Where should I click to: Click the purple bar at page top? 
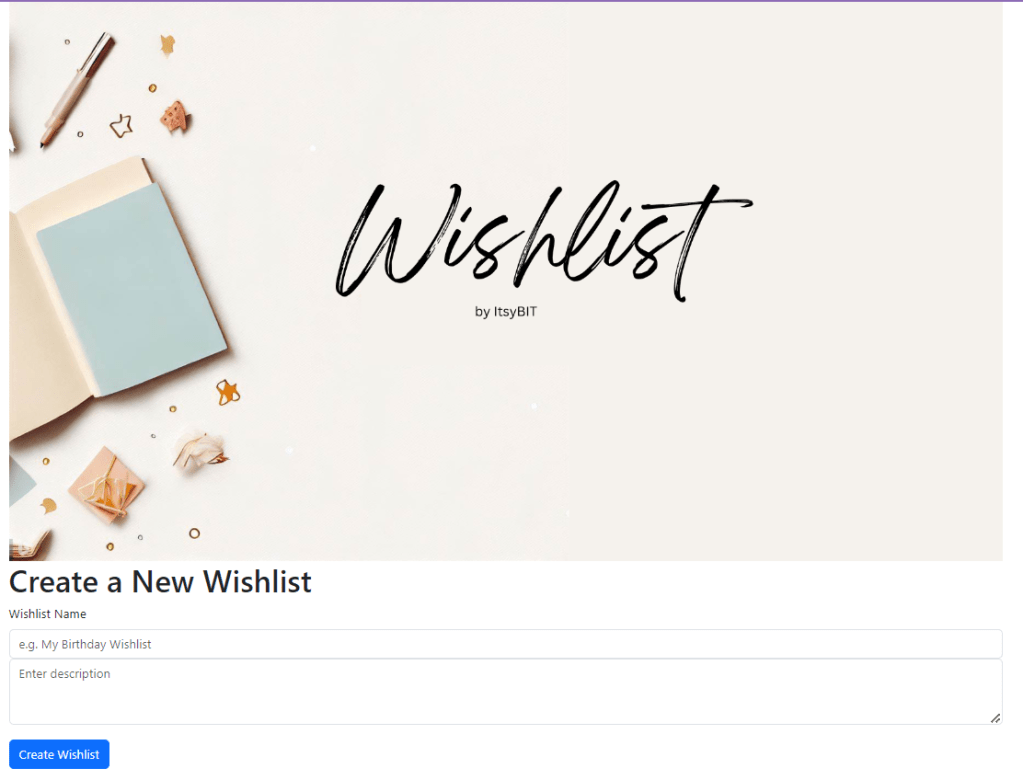(x=512, y=1)
